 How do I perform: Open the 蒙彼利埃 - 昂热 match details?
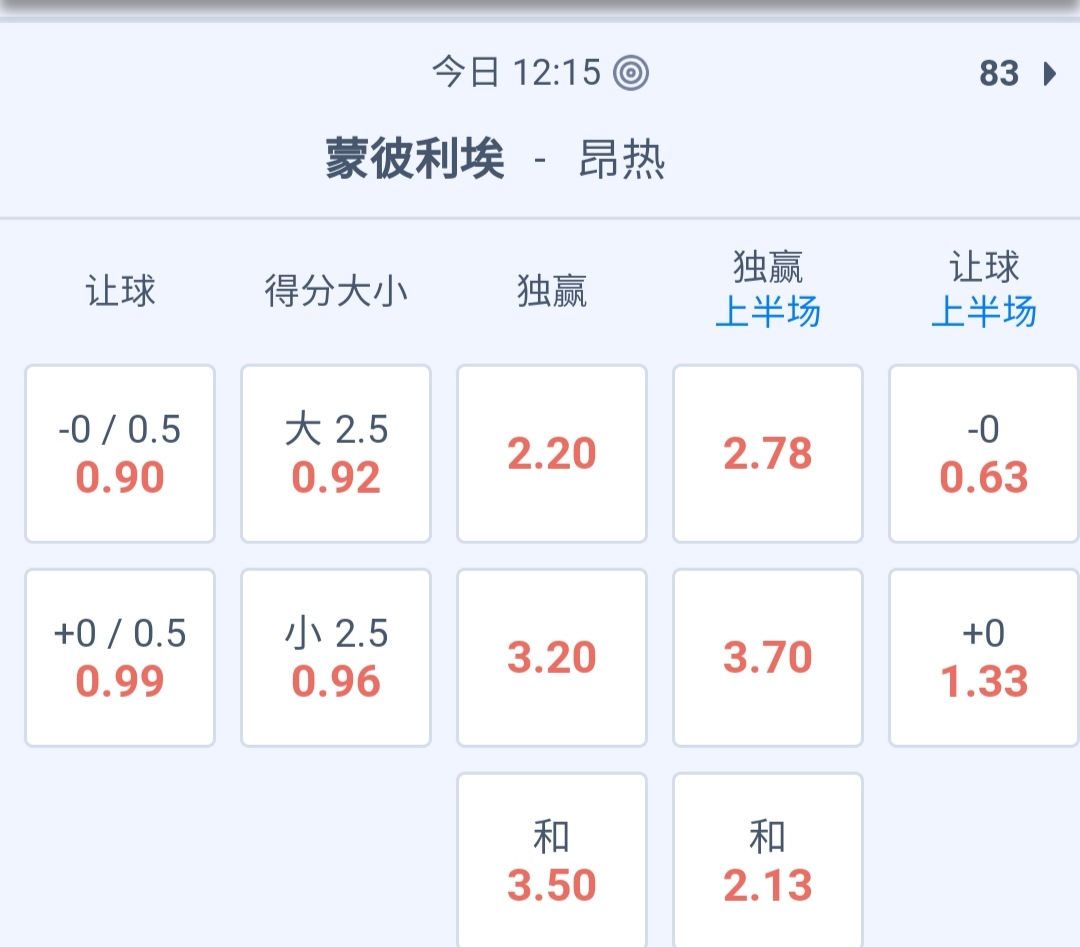pos(496,160)
